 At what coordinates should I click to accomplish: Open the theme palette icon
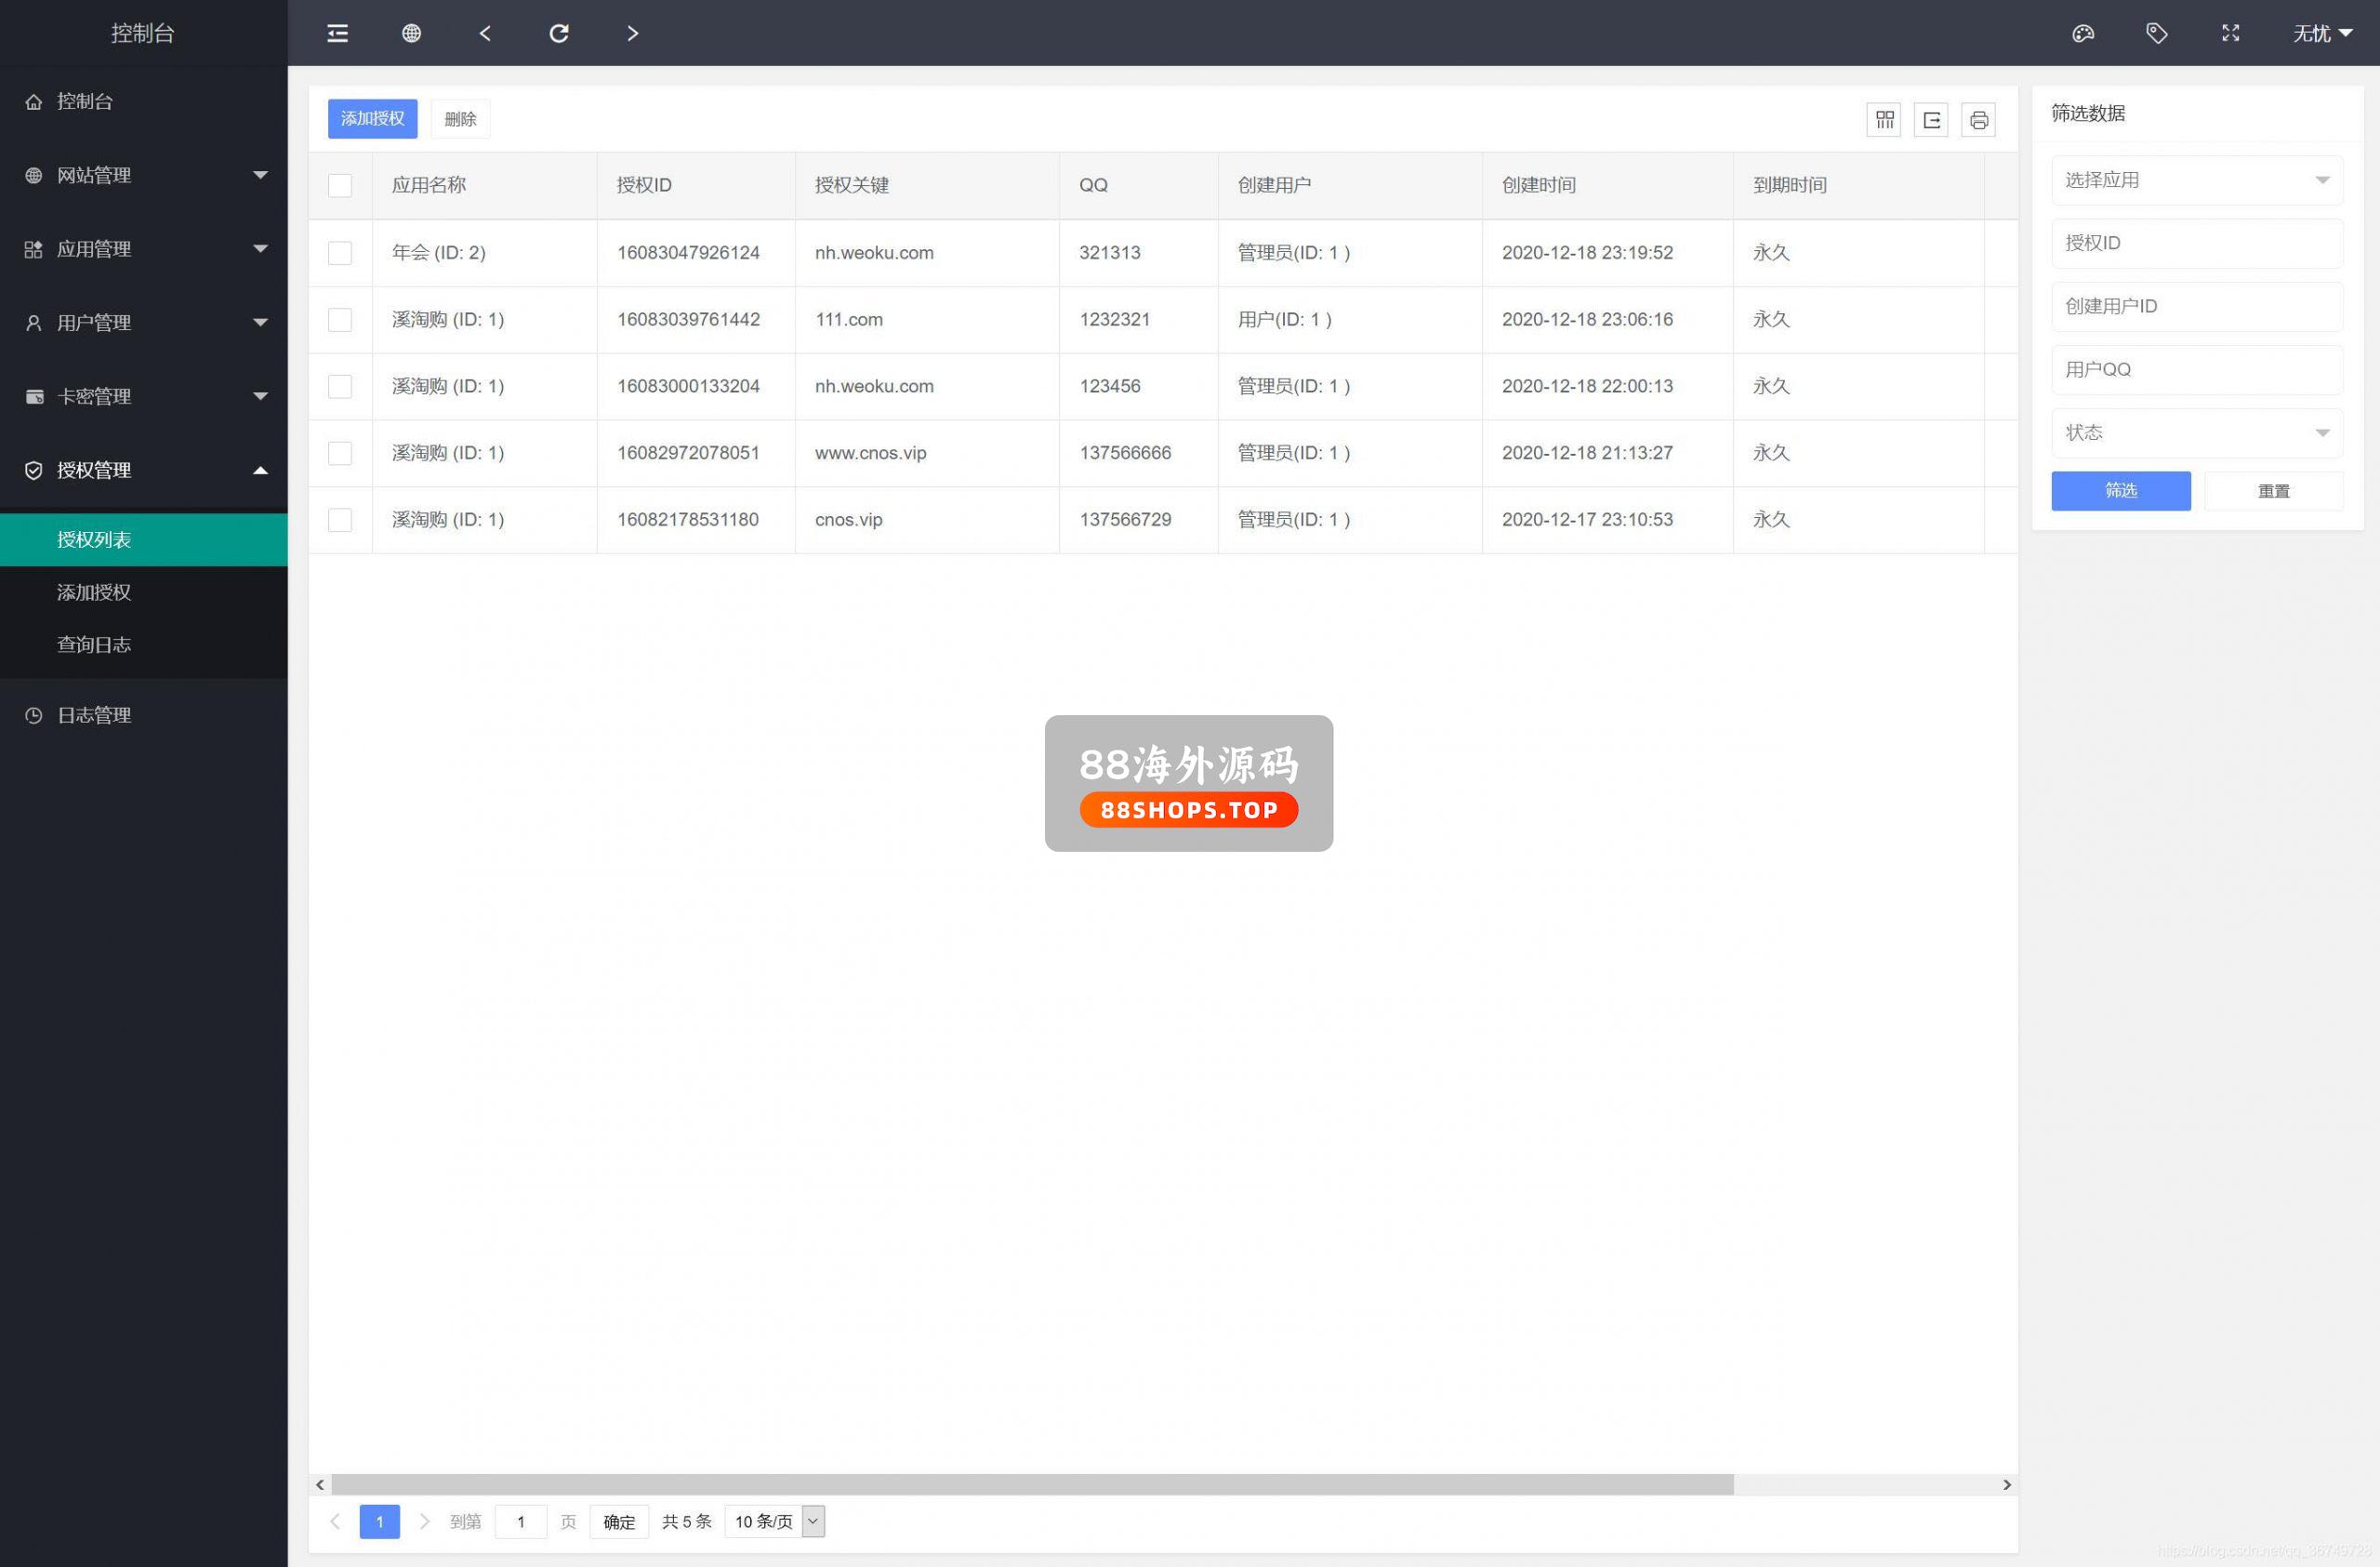point(2083,33)
